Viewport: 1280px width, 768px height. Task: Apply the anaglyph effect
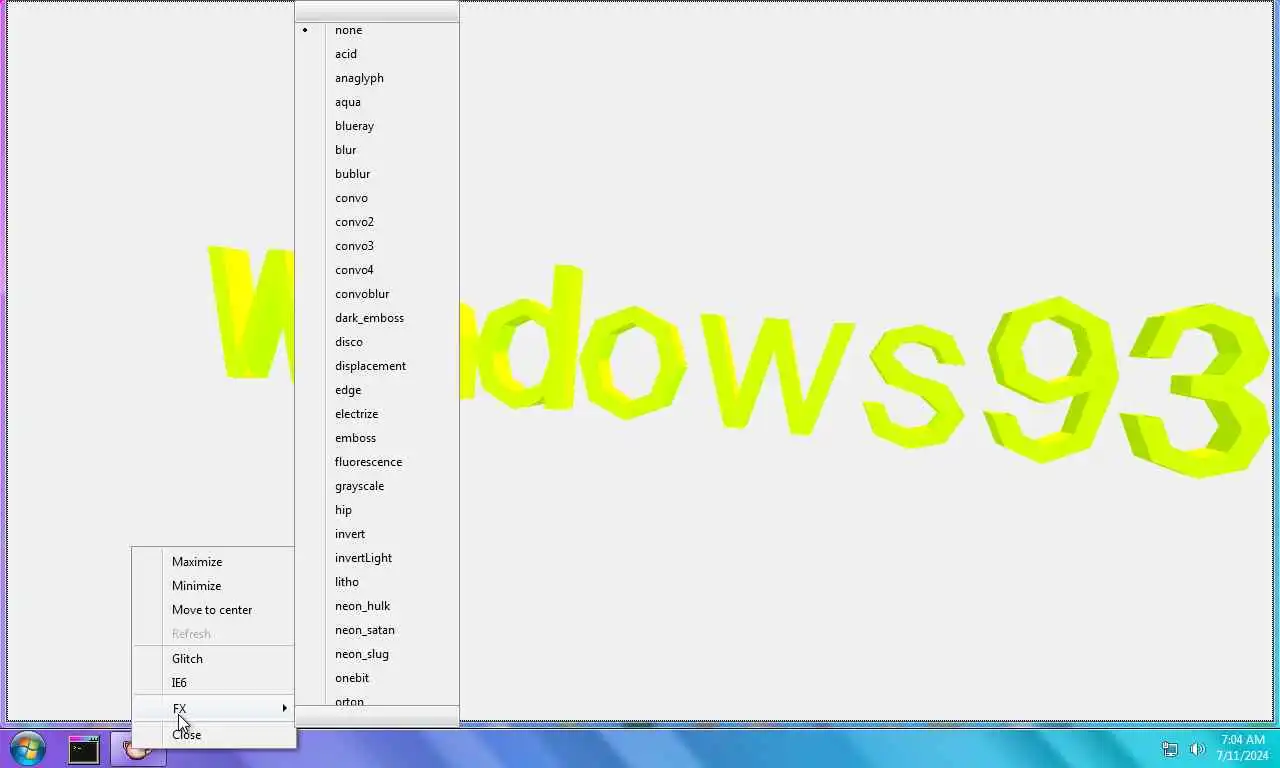pos(378,78)
